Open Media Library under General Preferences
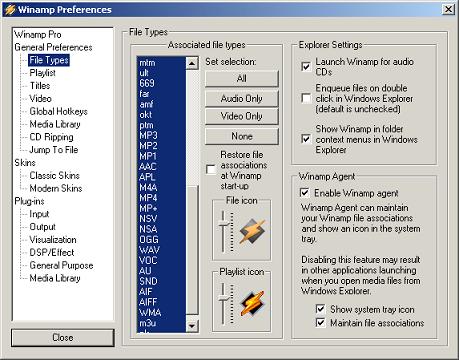This screenshot has height=360, width=459. 55,124
